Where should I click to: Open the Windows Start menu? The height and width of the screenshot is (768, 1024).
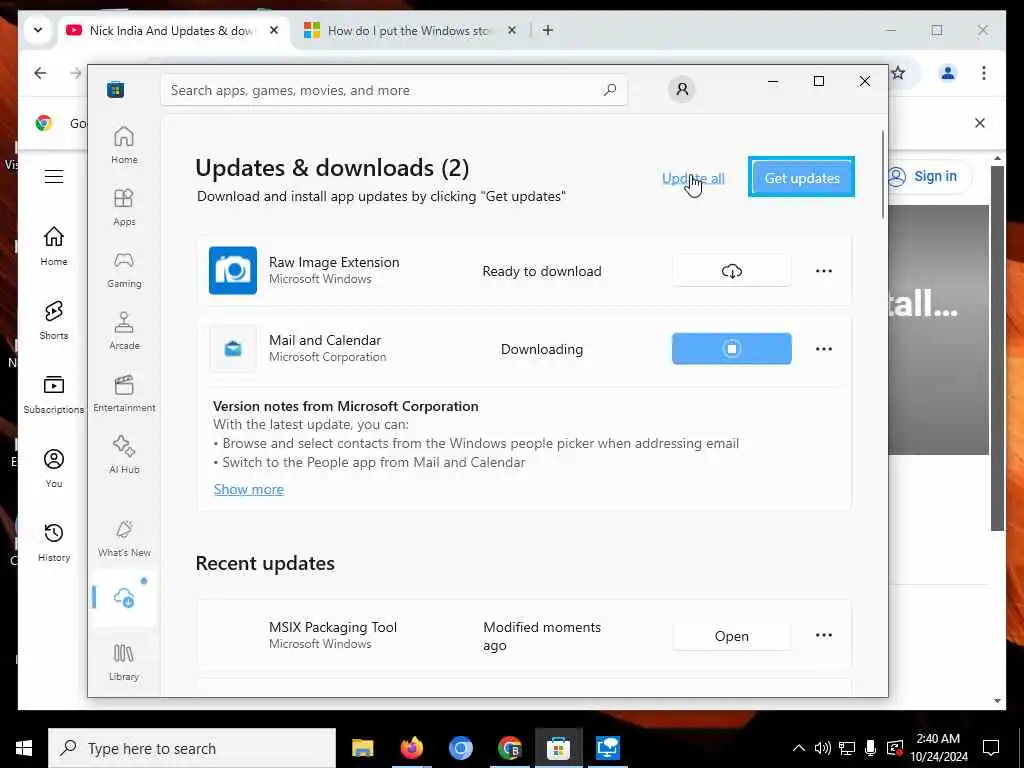(x=24, y=748)
